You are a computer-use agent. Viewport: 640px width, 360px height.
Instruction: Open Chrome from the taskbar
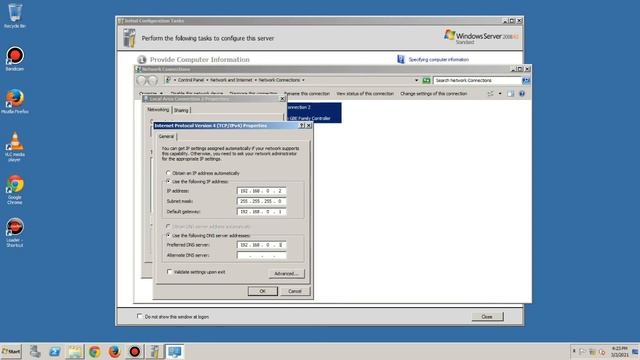click(x=95, y=351)
